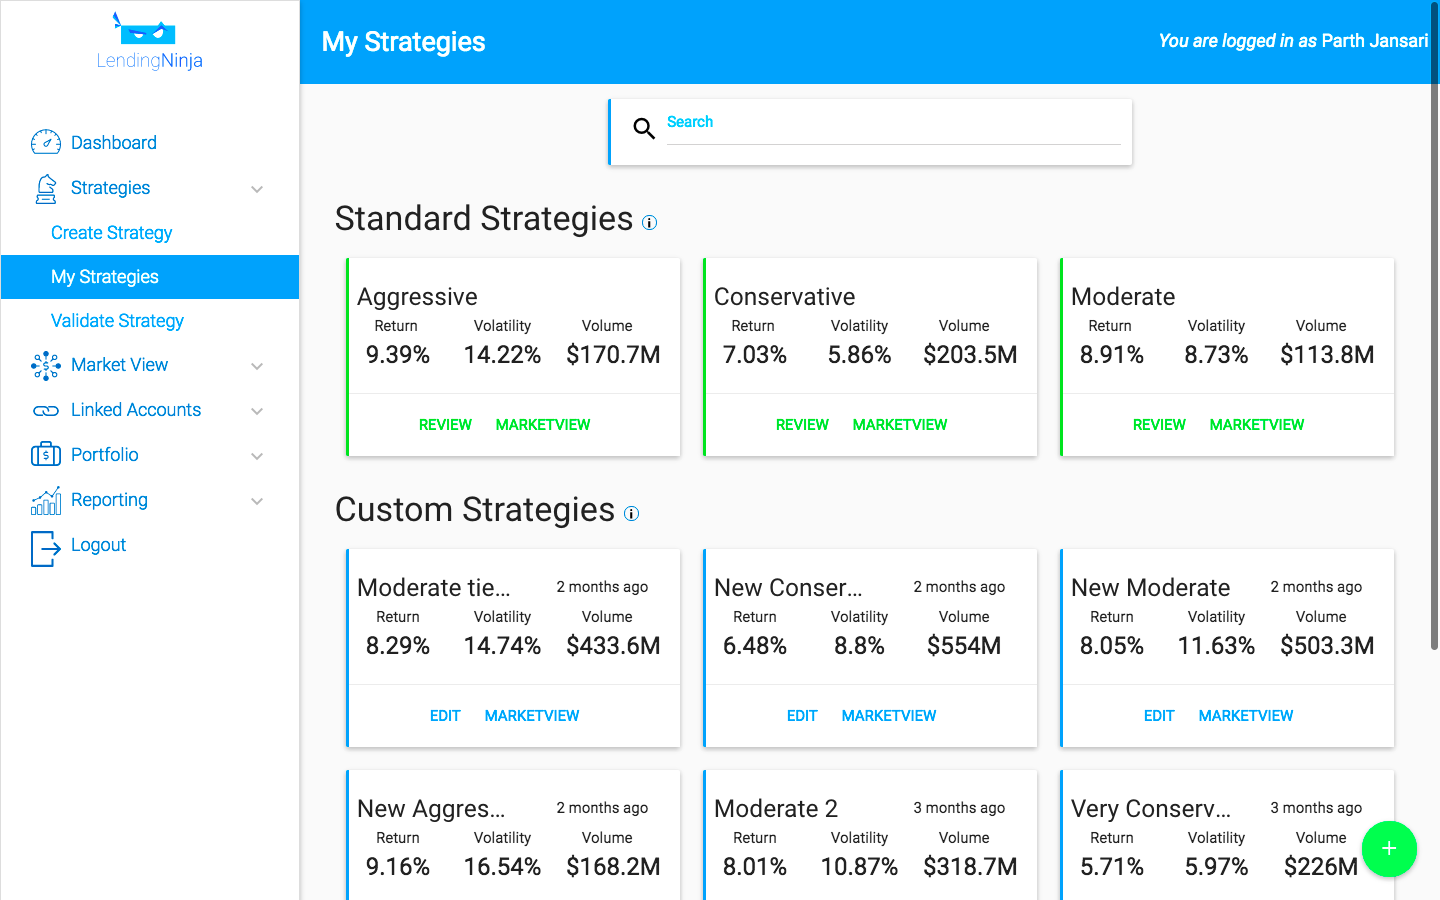The width and height of the screenshot is (1440, 900).
Task: Expand the Linked Accounts chevron
Action: click(x=257, y=411)
